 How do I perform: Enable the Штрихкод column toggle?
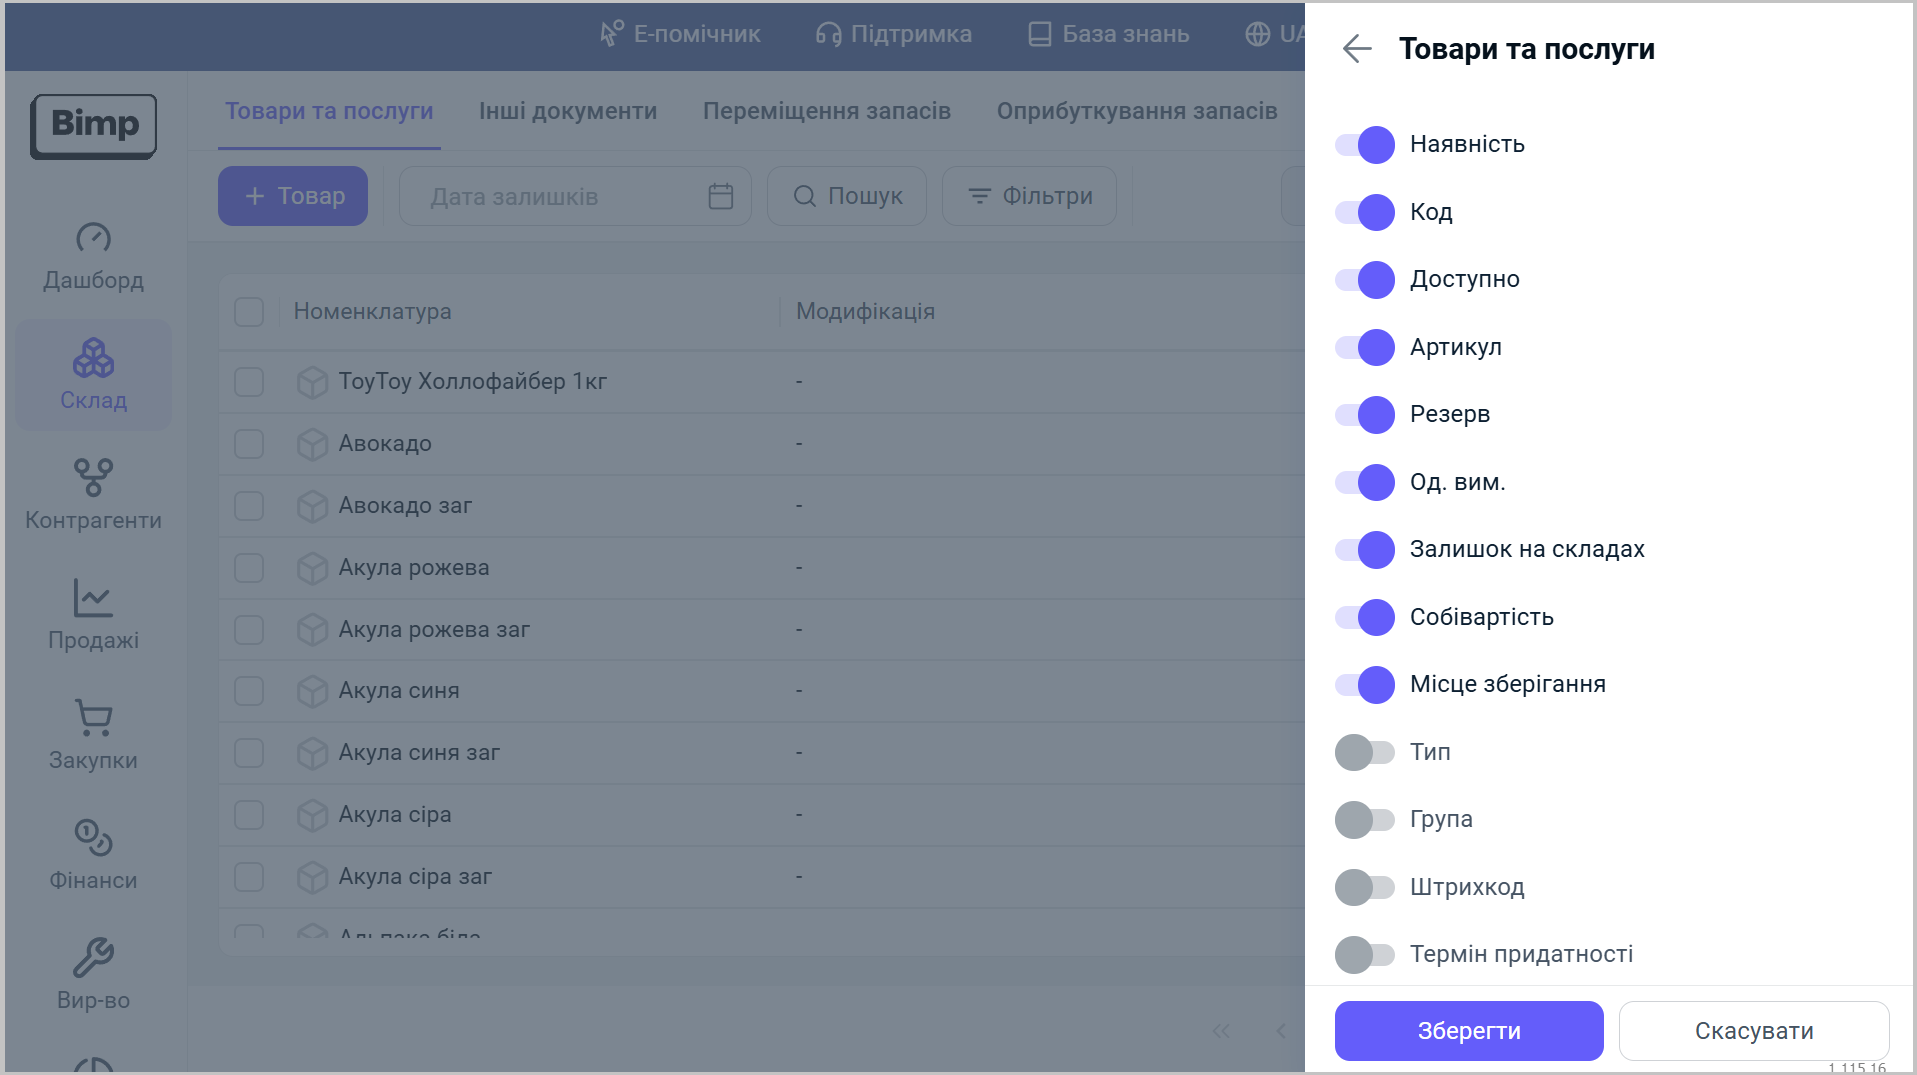[1364, 887]
